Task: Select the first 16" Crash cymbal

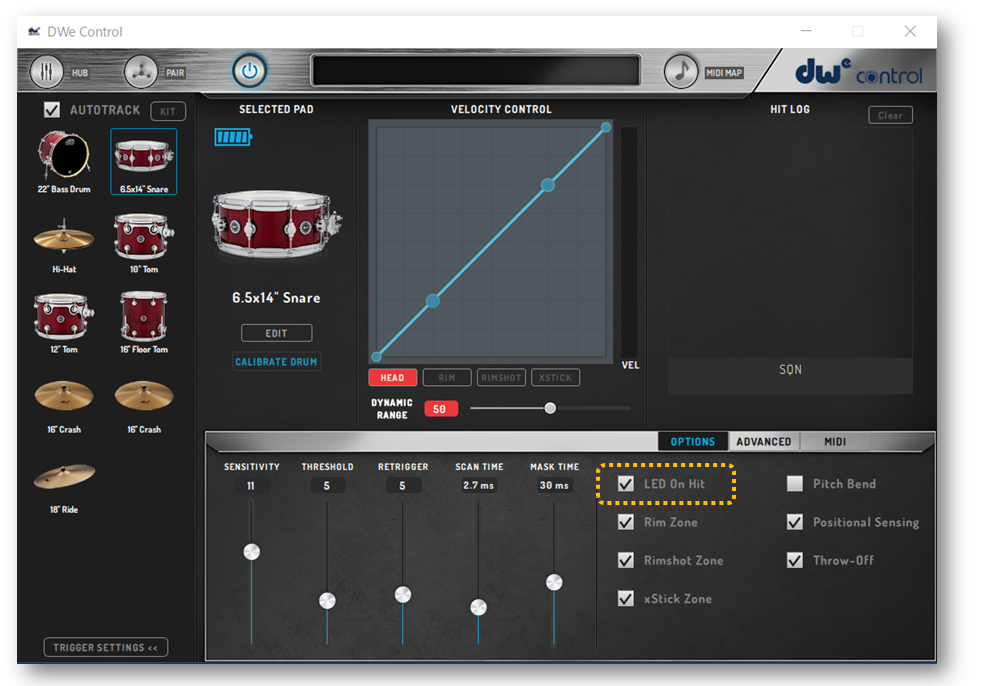Action: point(64,406)
